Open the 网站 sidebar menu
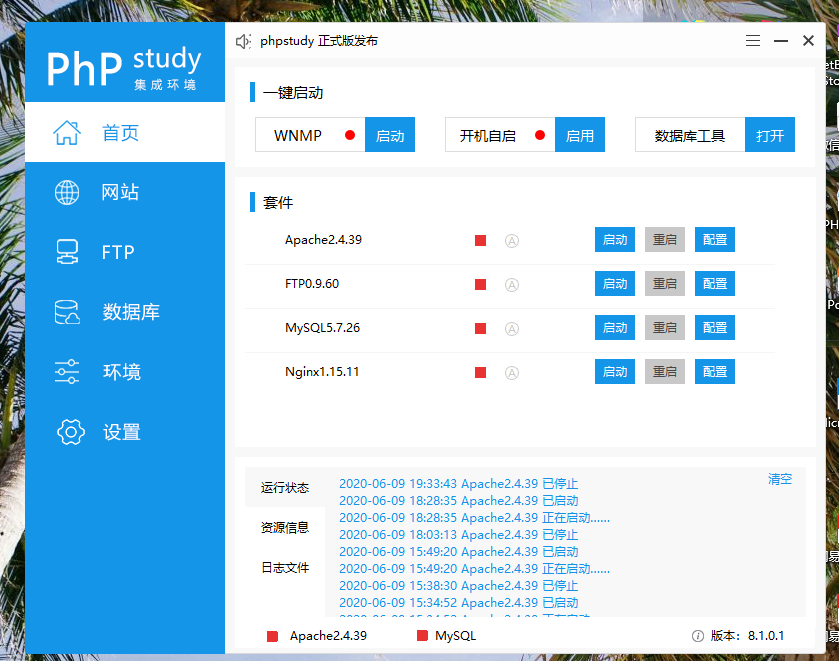839x661 pixels. (x=125, y=192)
